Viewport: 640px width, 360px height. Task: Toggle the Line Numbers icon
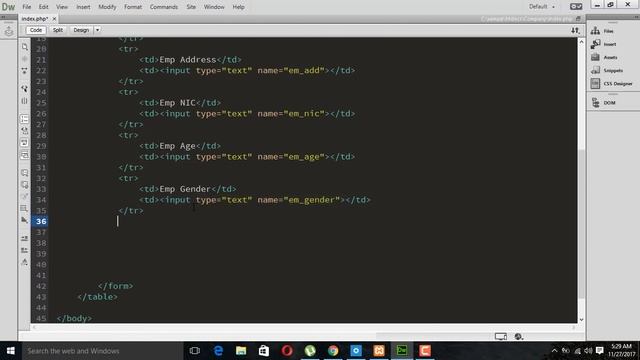coord(24,119)
